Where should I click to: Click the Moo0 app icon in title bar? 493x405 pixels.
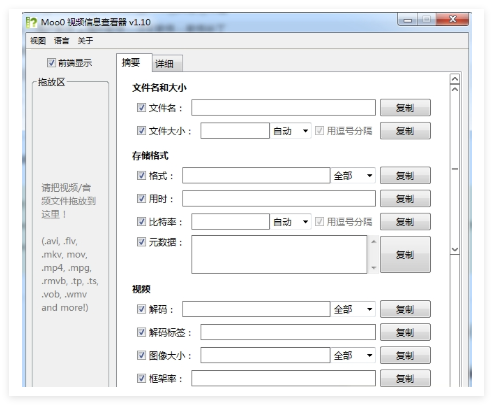pos(32,22)
